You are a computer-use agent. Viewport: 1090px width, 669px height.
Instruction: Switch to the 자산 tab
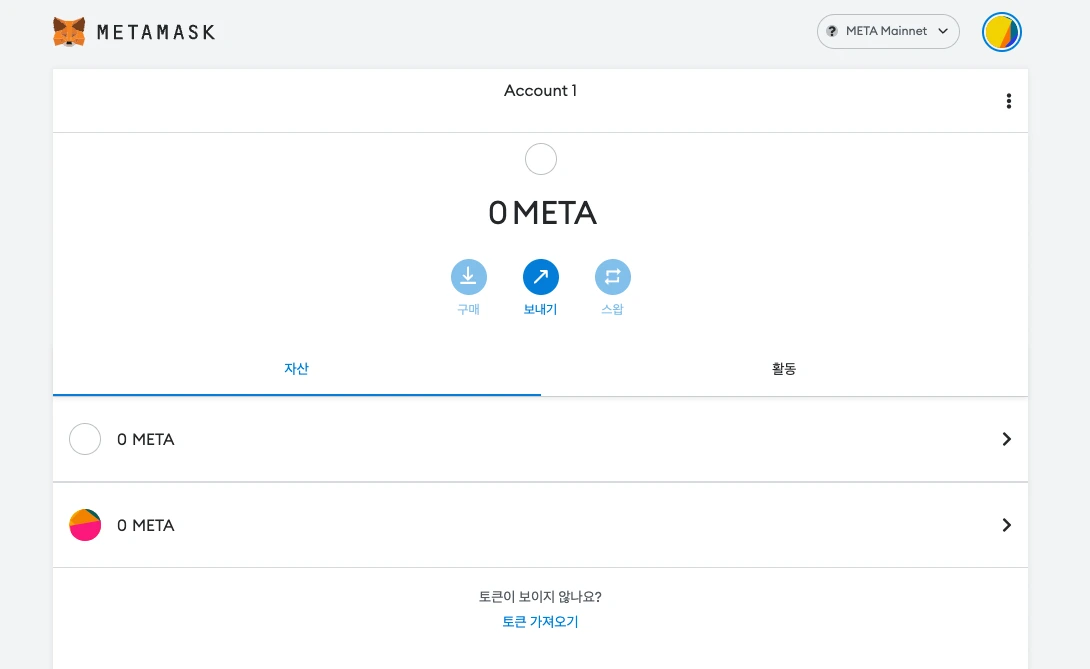click(296, 369)
